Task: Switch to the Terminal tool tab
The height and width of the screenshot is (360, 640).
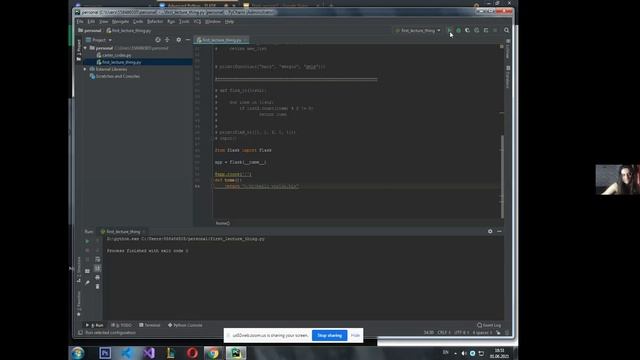Action: 149,325
